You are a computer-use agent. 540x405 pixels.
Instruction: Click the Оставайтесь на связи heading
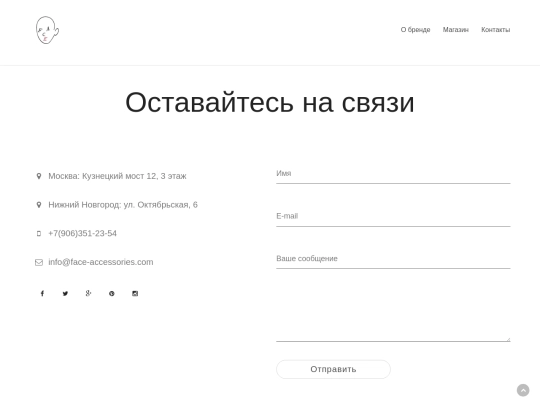[270, 102]
